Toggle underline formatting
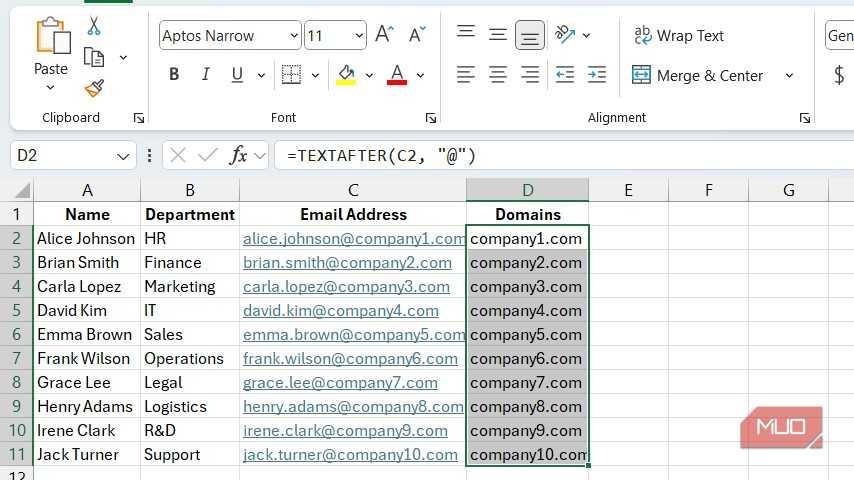Image resolution: width=854 pixels, height=480 pixels. click(x=237, y=75)
